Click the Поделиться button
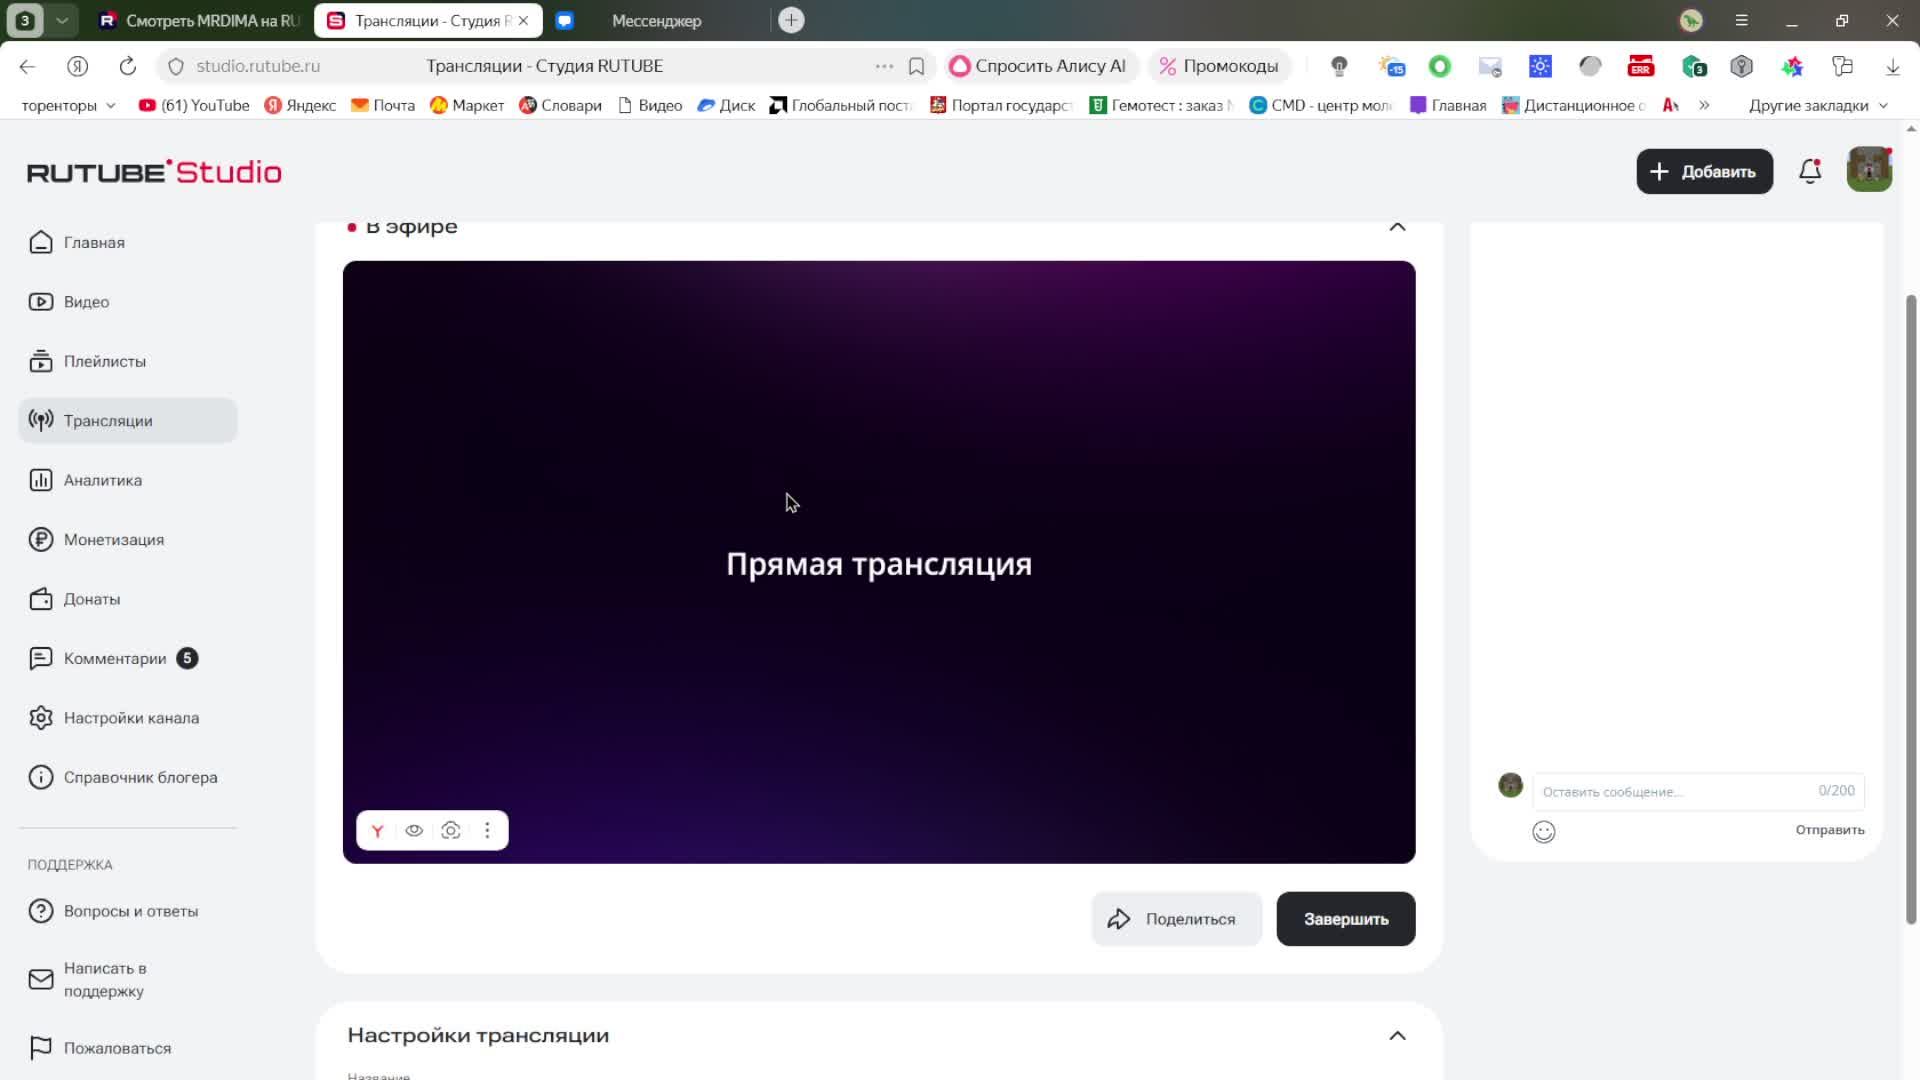 pyautogui.click(x=1176, y=919)
